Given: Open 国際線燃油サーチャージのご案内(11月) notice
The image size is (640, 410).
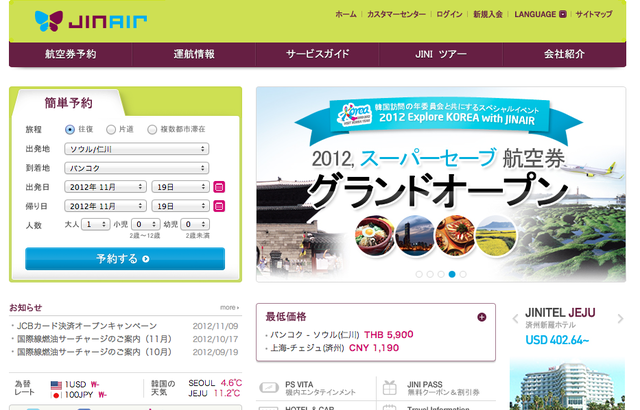Looking at the screenshot, I should [94, 339].
